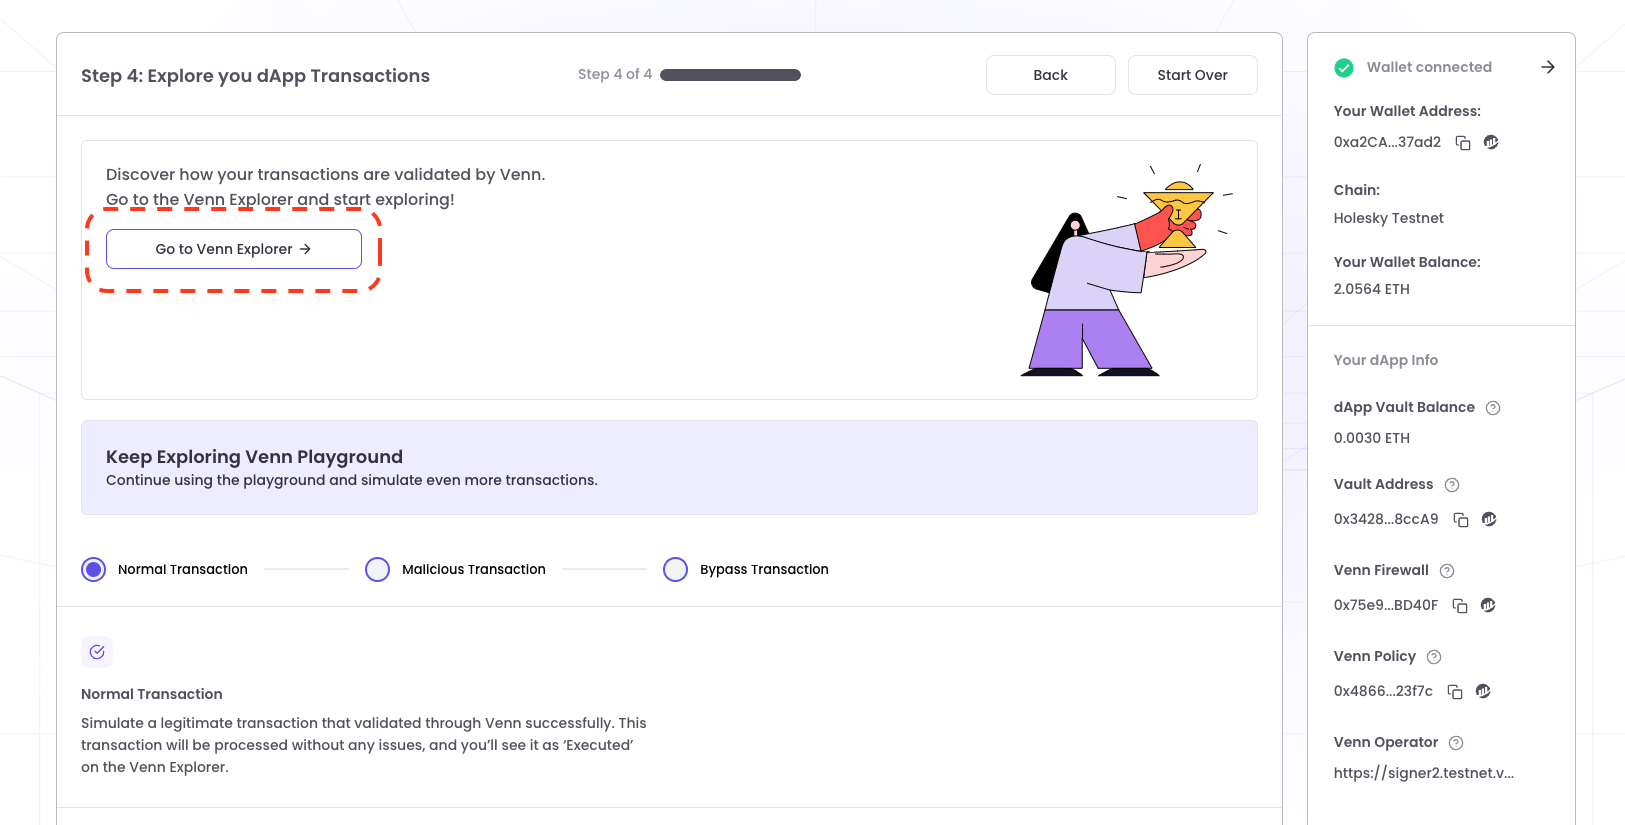Click the Go to Venn Explorer button
The image size is (1625, 825).
pyautogui.click(x=234, y=249)
